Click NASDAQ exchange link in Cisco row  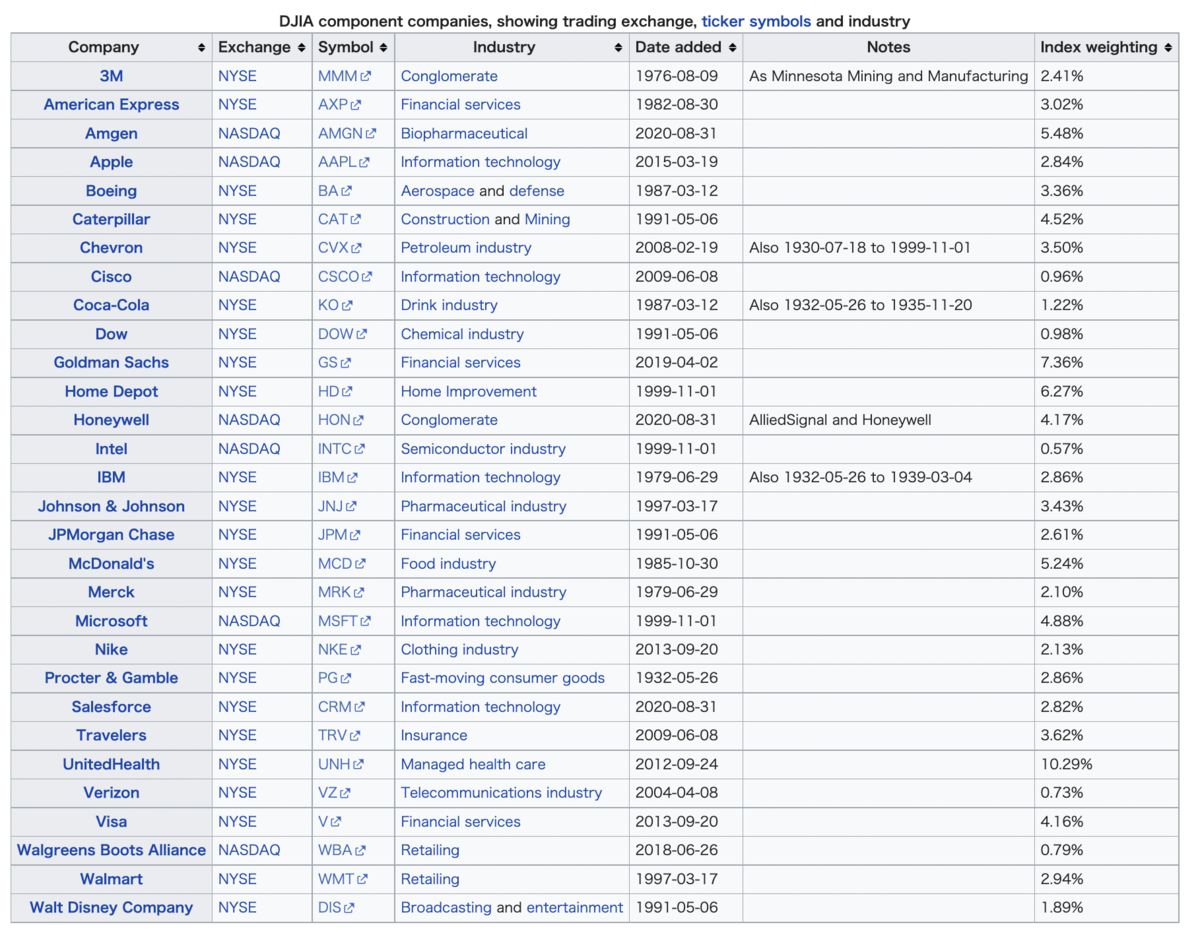(249, 277)
